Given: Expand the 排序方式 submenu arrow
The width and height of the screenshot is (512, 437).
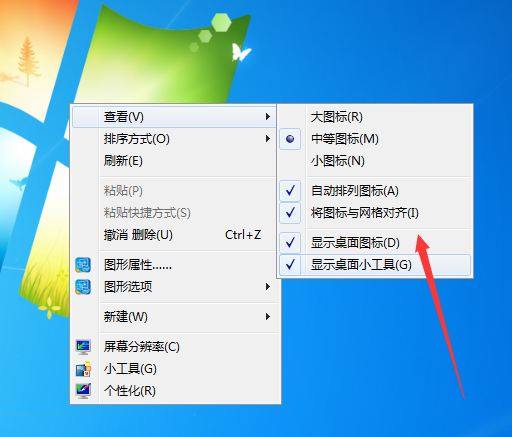Looking at the screenshot, I should 268,139.
